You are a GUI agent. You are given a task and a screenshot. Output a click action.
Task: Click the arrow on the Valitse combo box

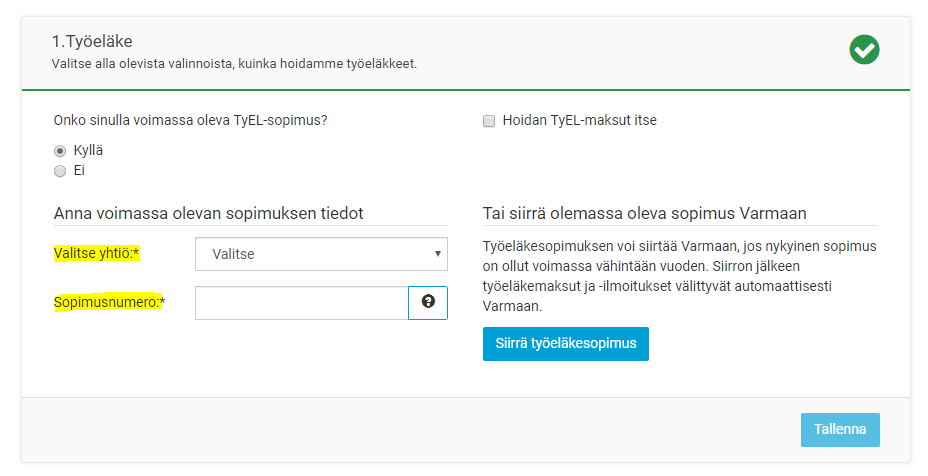coord(438,254)
